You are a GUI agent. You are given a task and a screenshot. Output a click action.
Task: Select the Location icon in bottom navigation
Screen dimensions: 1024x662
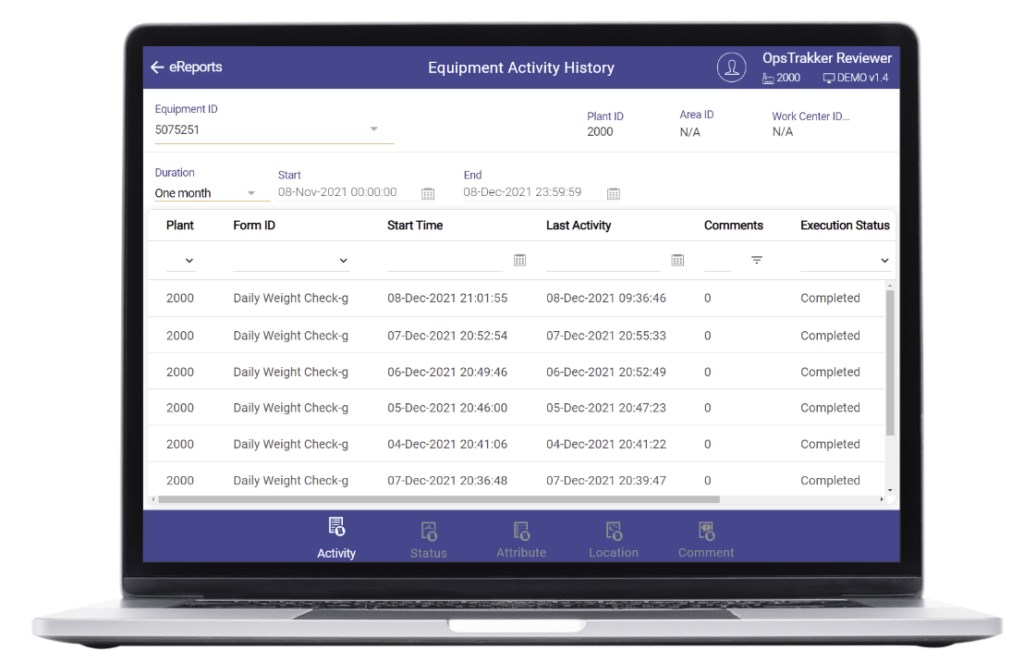613,530
